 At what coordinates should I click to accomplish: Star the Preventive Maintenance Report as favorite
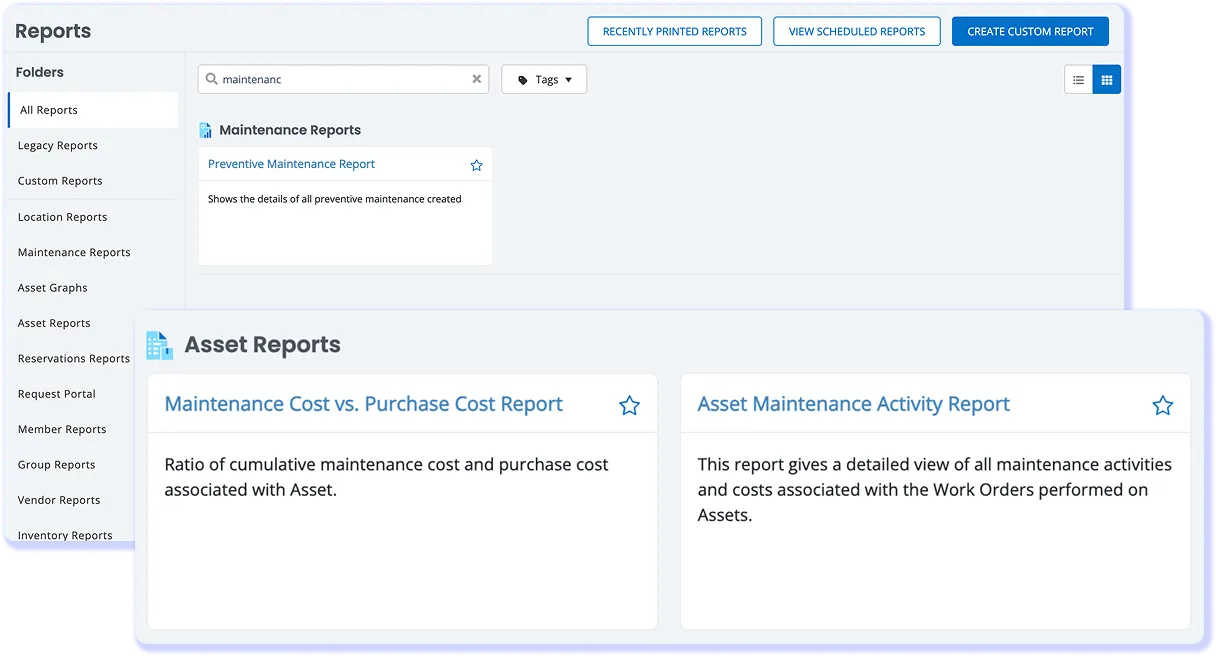(x=476, y=164)
